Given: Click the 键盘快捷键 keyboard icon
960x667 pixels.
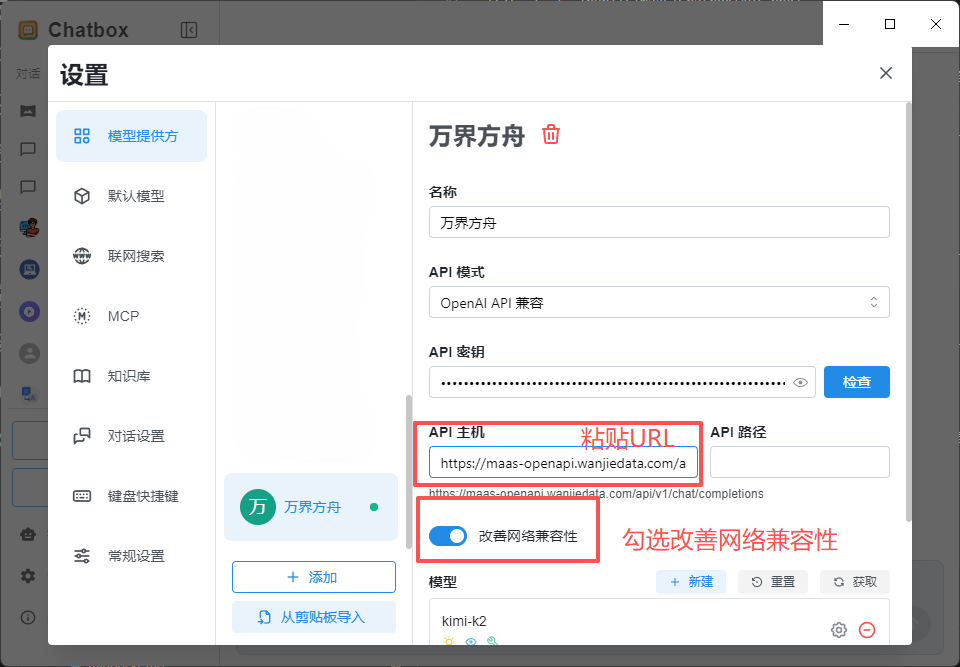Looking at the screenshot, I should (82, 496).
